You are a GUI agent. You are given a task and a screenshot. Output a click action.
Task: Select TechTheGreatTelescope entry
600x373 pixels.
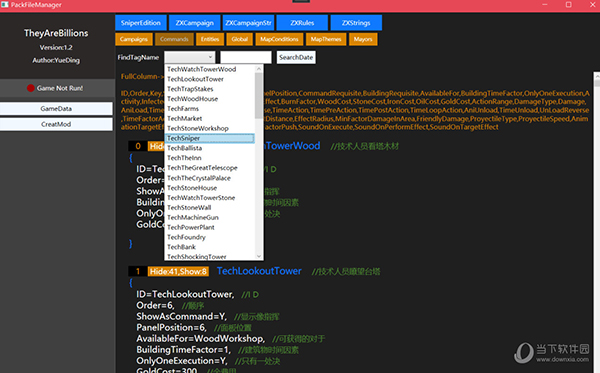point(210,168)
